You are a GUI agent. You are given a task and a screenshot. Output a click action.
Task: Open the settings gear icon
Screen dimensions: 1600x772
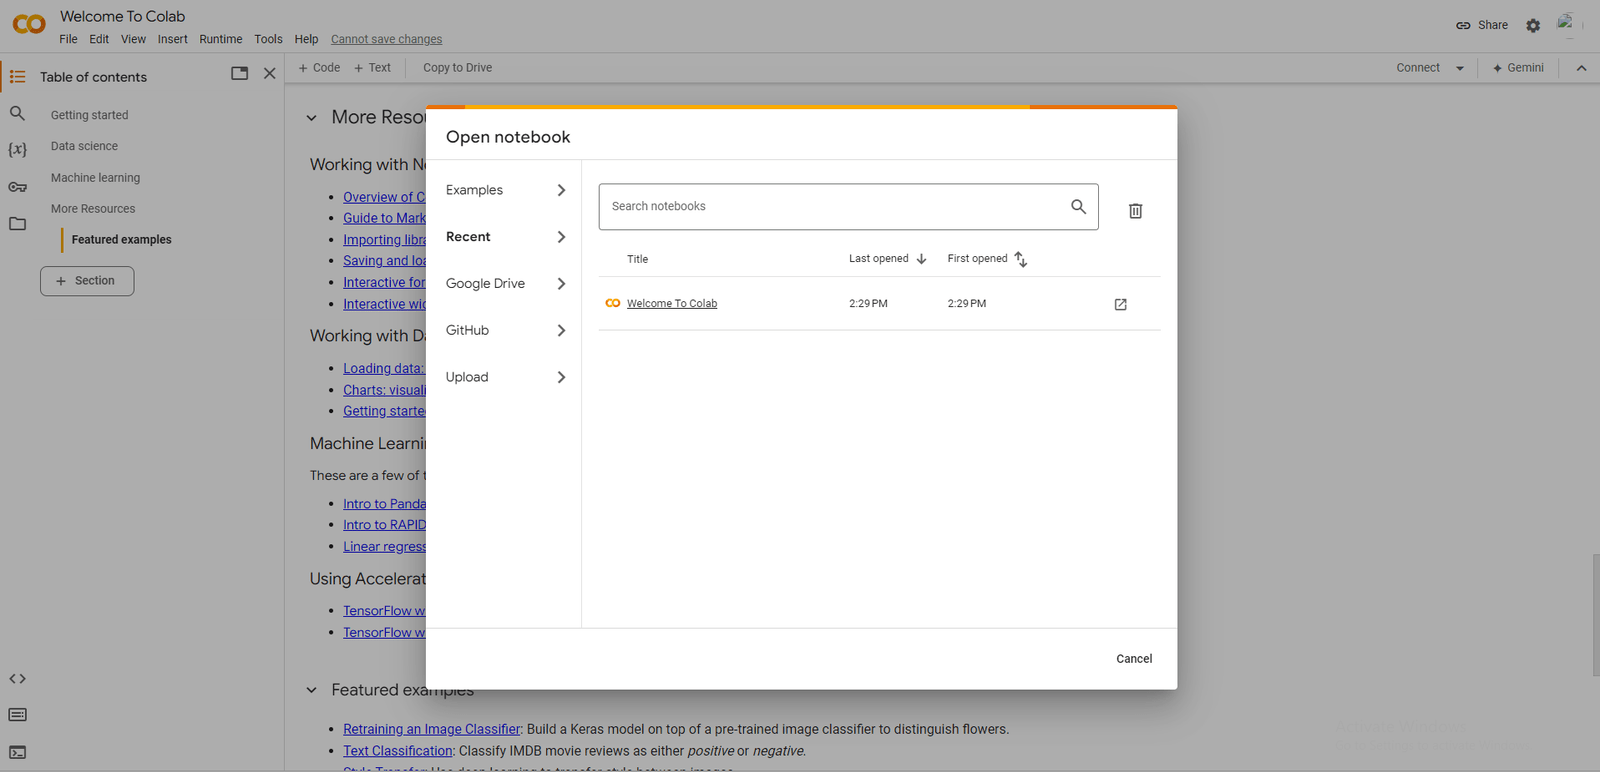click(1533, 25)
